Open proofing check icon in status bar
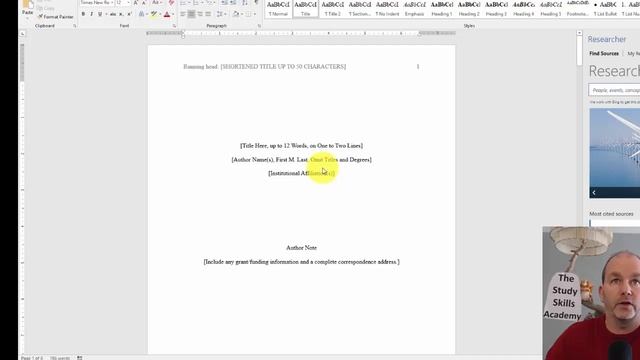Viewport: 640px width, 360px height. click(x=80, y=358)
